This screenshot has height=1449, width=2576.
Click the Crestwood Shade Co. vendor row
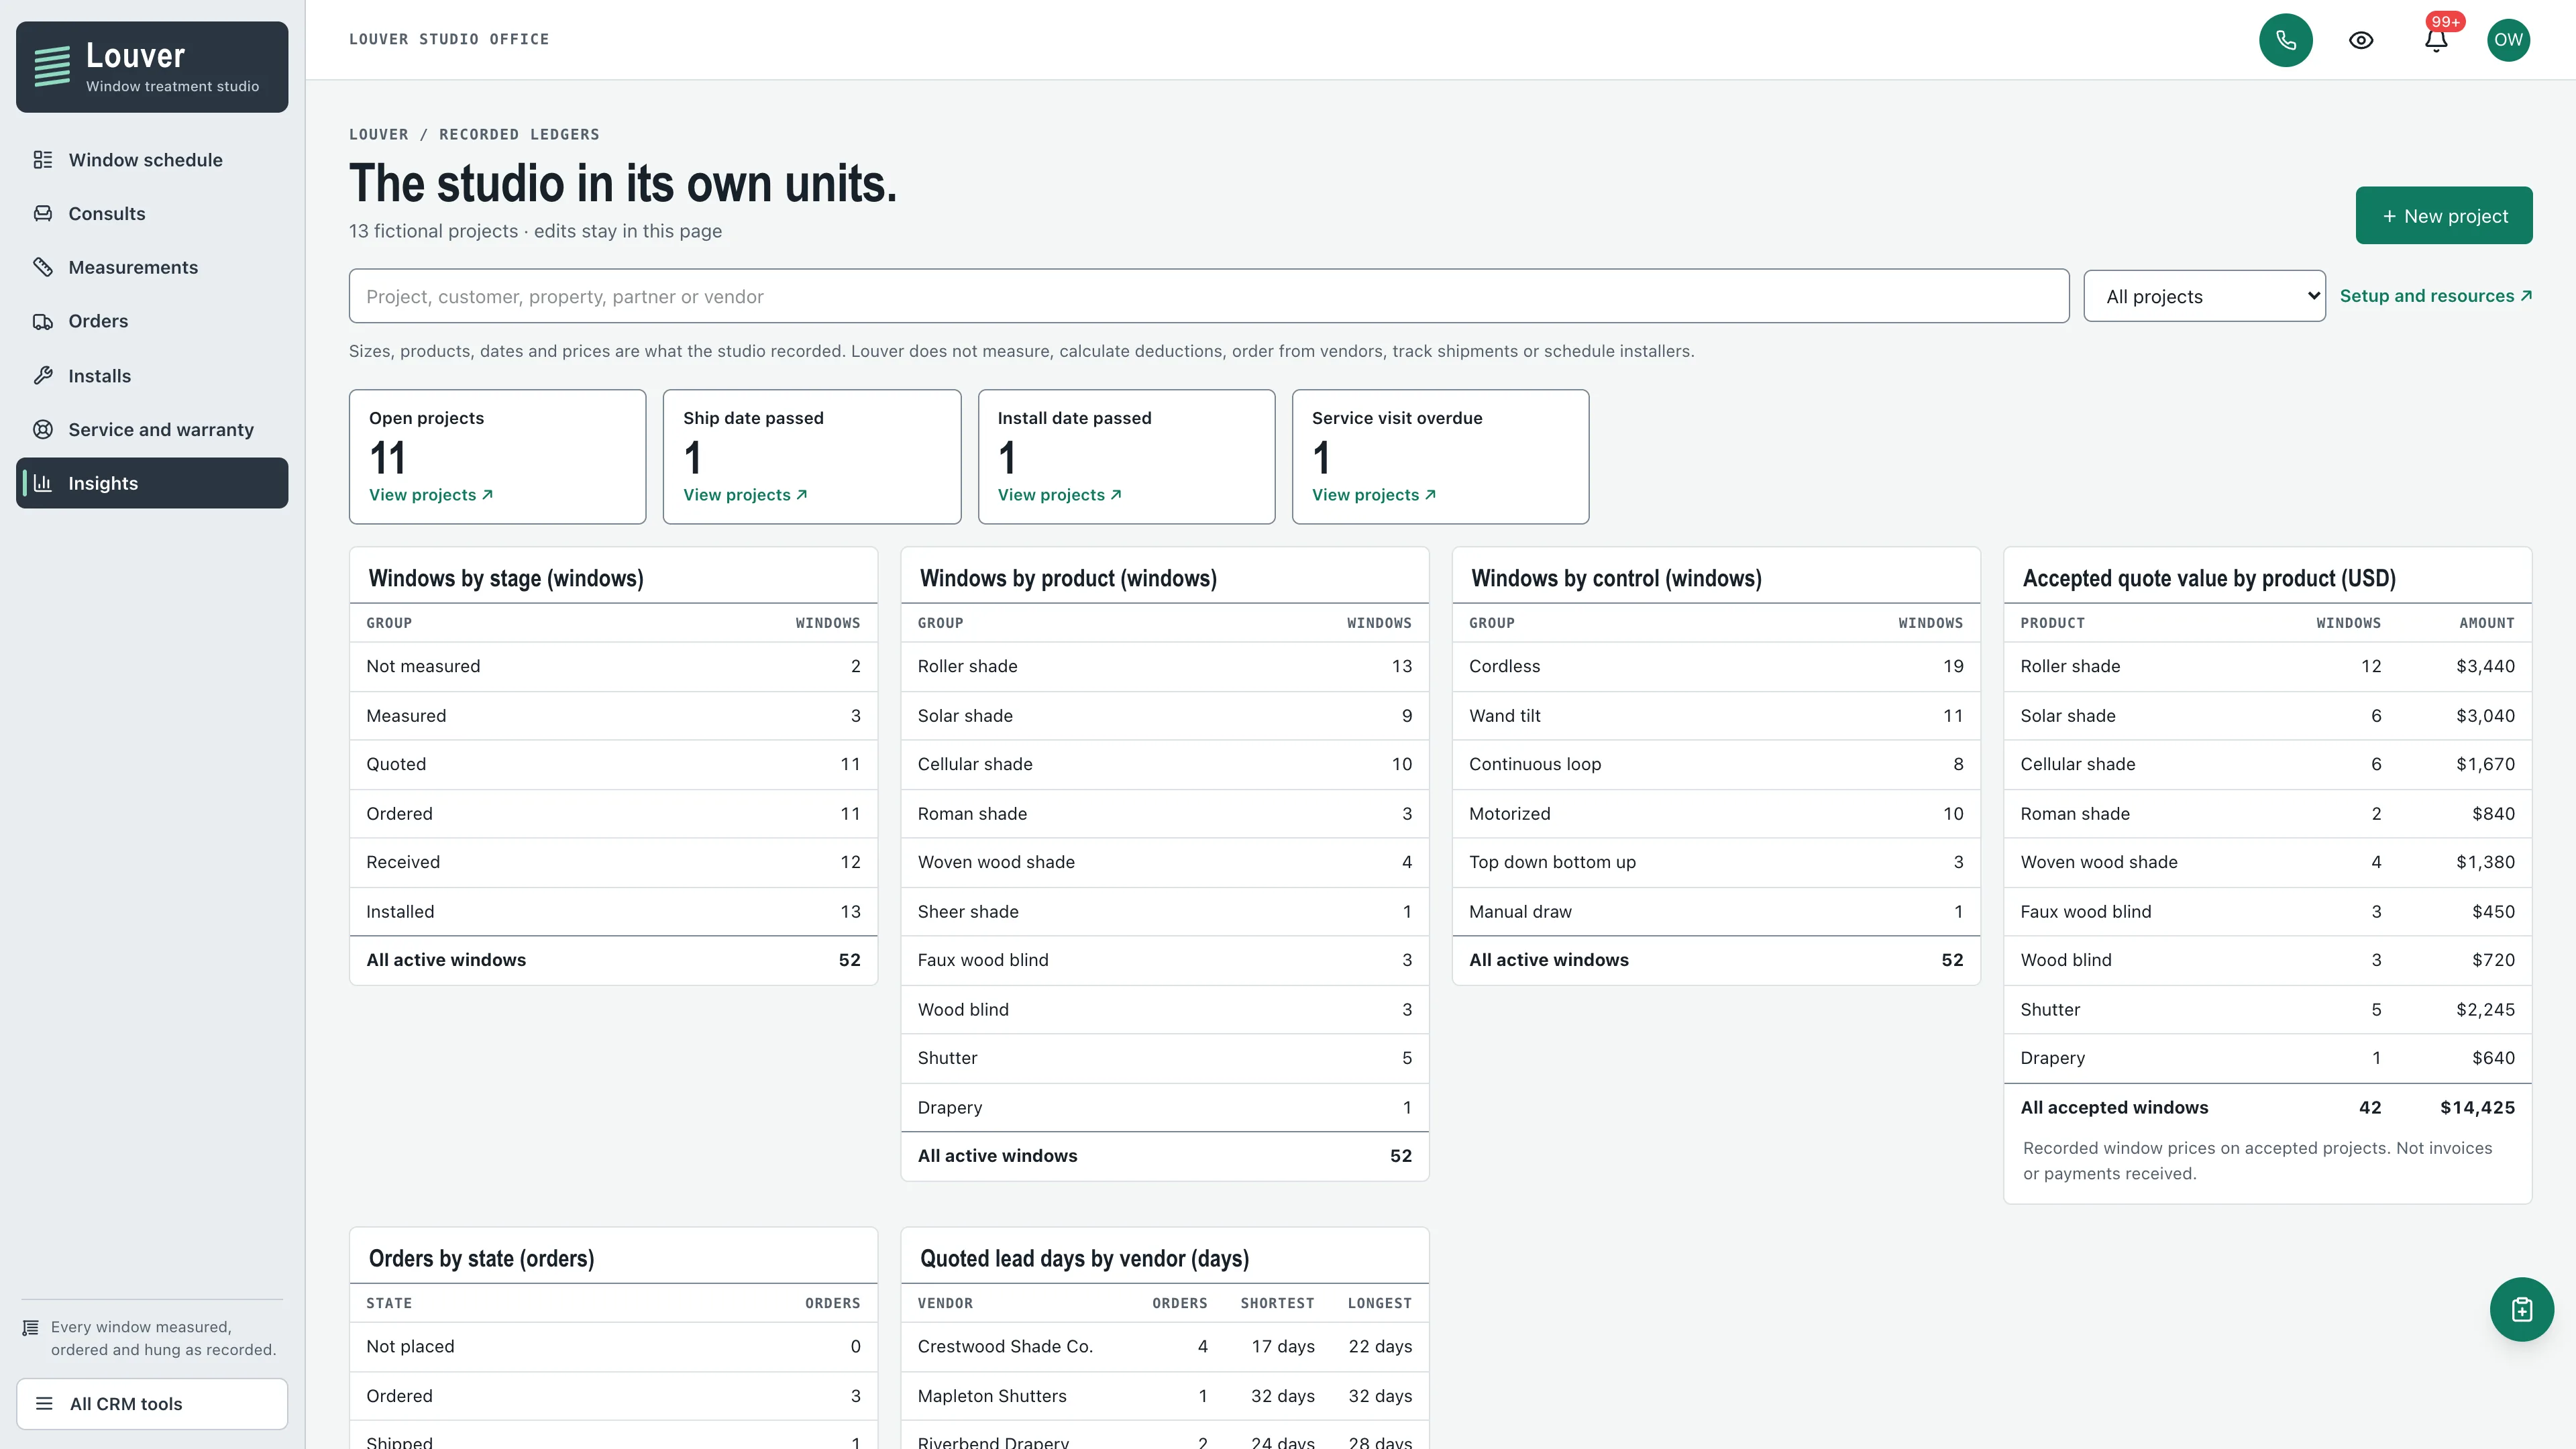(x=1164, y=1346)
